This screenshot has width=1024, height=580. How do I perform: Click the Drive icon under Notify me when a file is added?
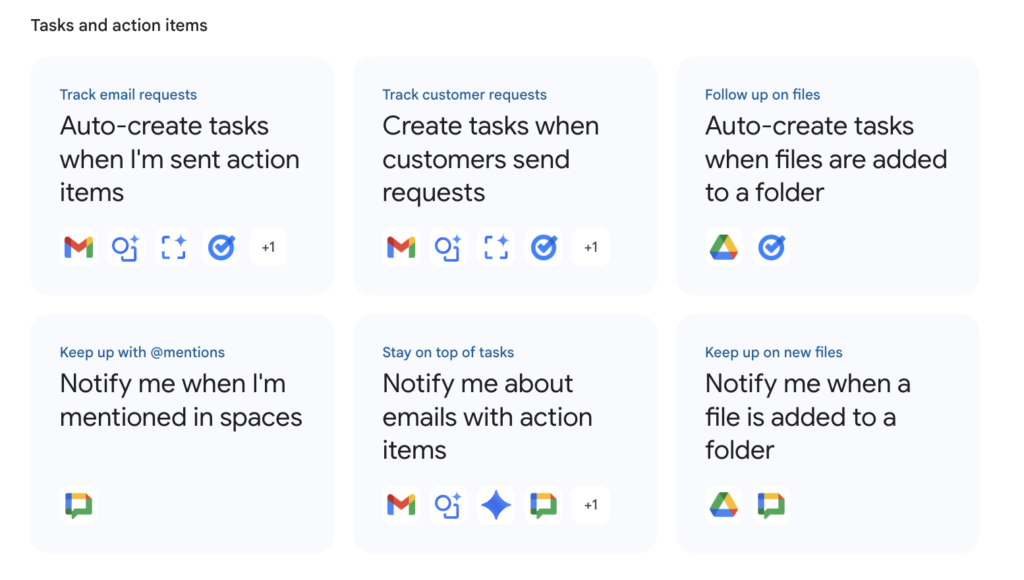pos(723,505)
